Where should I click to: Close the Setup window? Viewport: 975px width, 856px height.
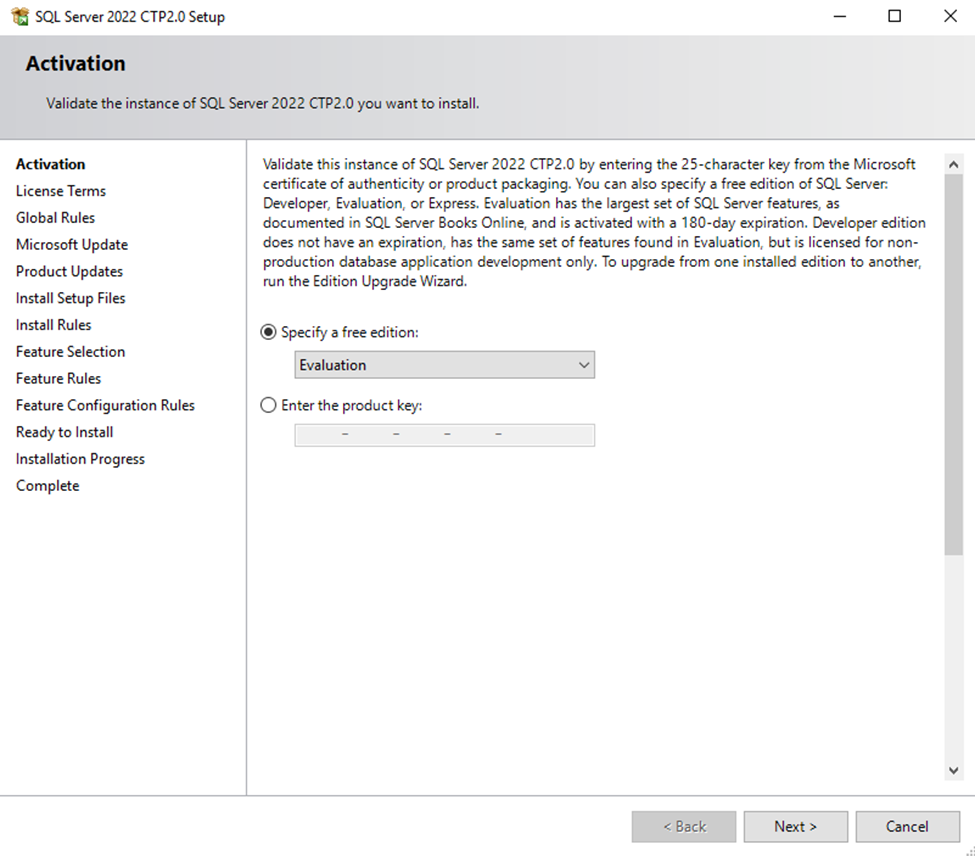[x=950, y=17]
